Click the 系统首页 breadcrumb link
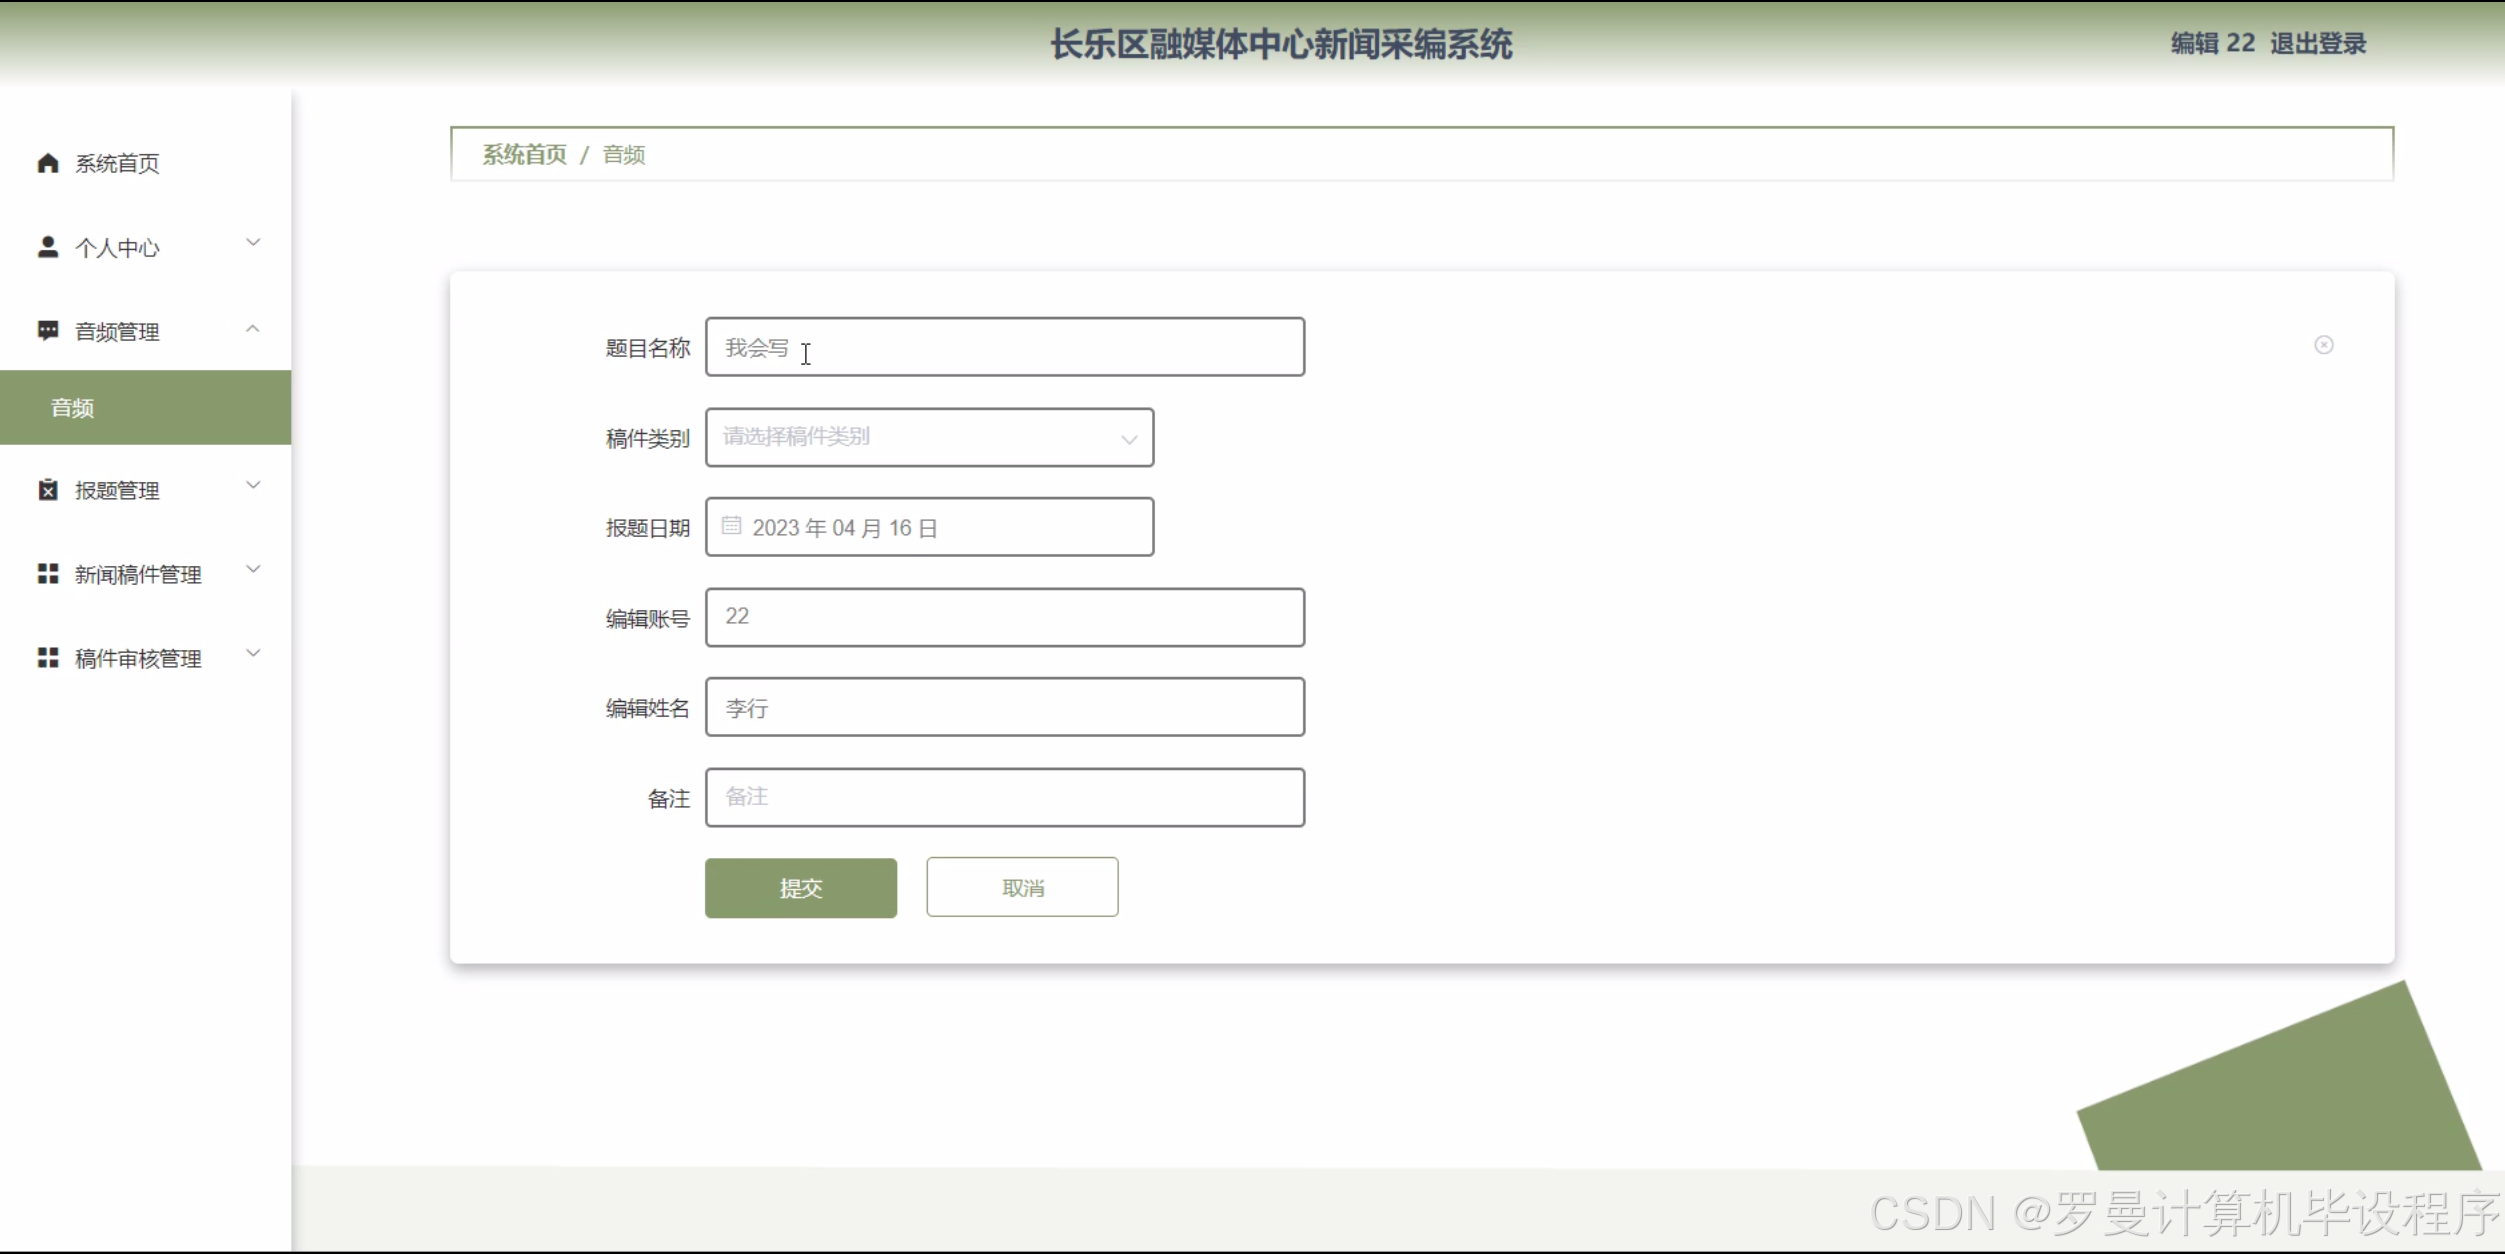 [524, 155]
